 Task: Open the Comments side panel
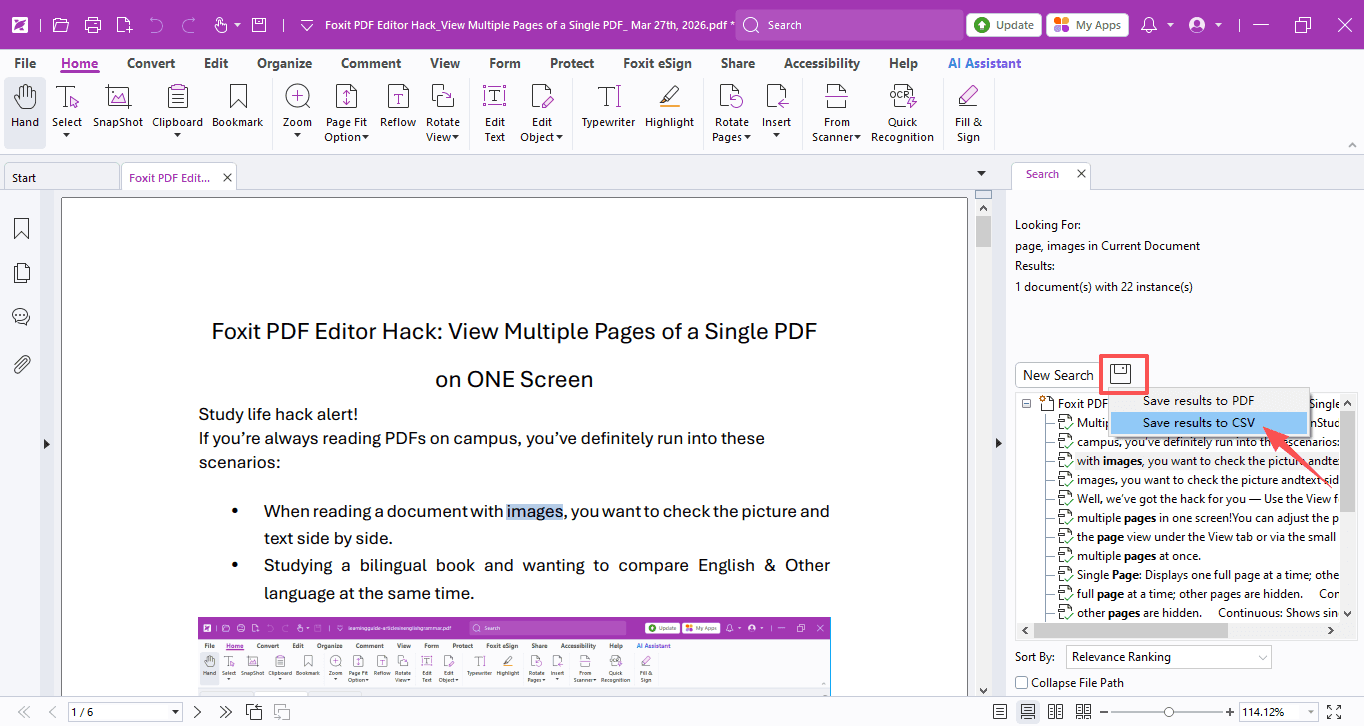[21, 317]
